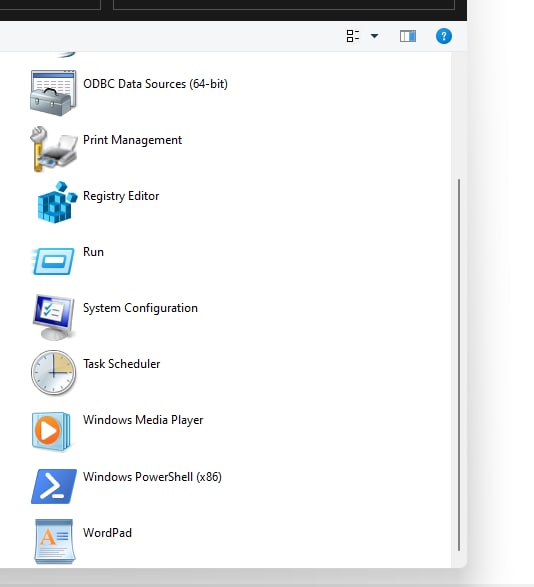Select the "System Configuration" label
This screenshot has height=587, width=534.
(140, 308)
